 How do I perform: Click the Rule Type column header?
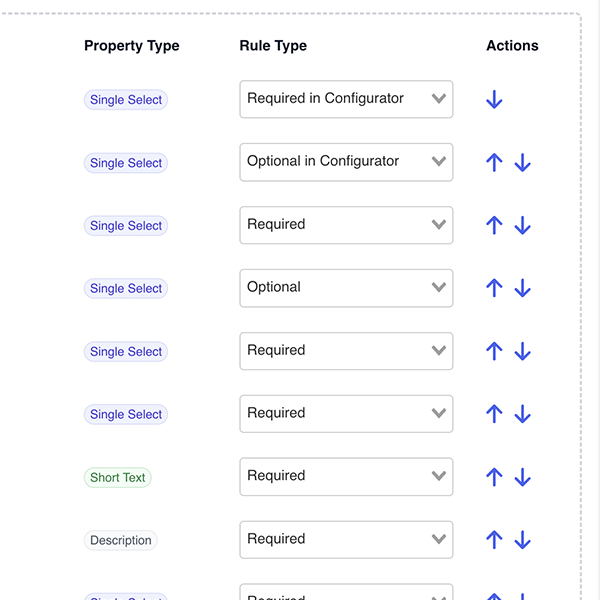pos(273,46)
